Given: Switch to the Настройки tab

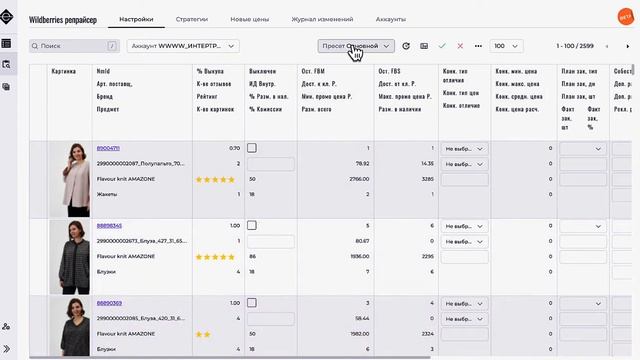Looking at the screenshot, I should 136,19.
